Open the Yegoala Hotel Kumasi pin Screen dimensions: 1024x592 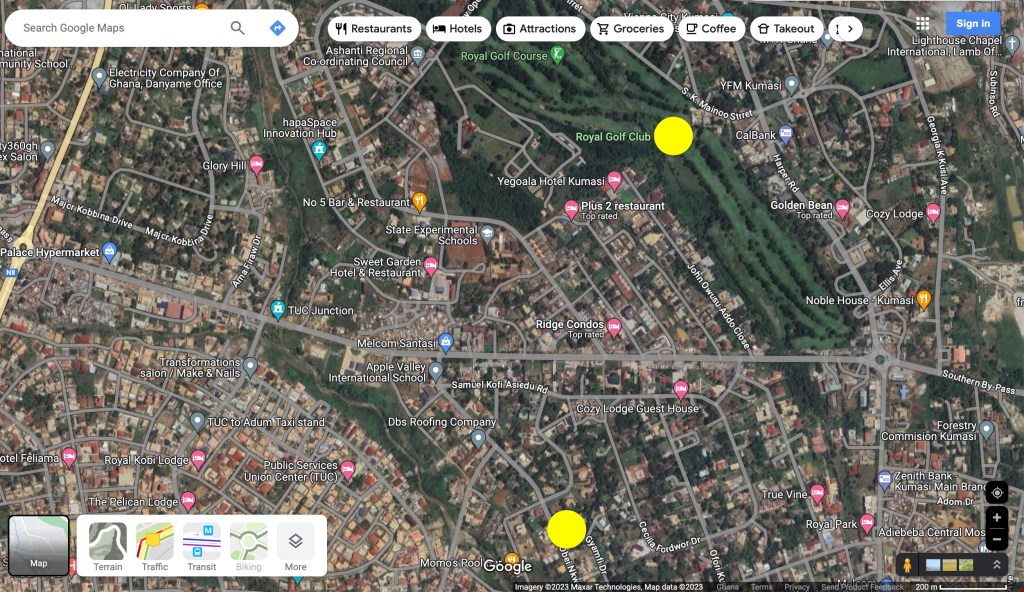click(615, 181)
